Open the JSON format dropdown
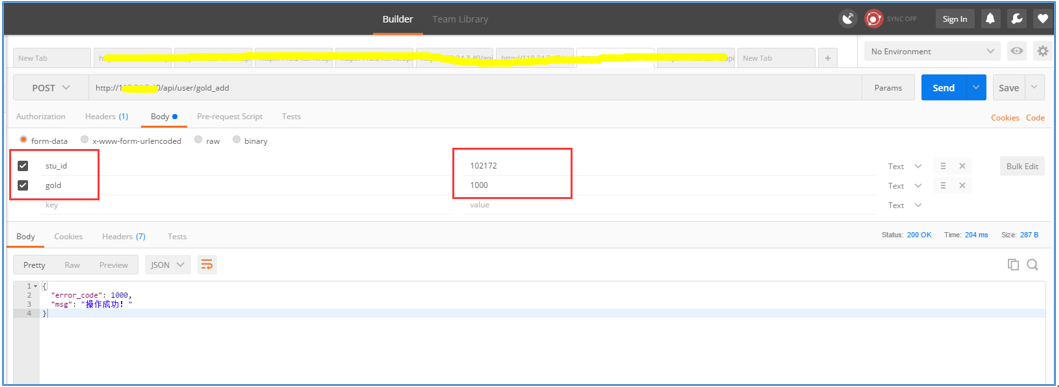 (x=167, y=265)
